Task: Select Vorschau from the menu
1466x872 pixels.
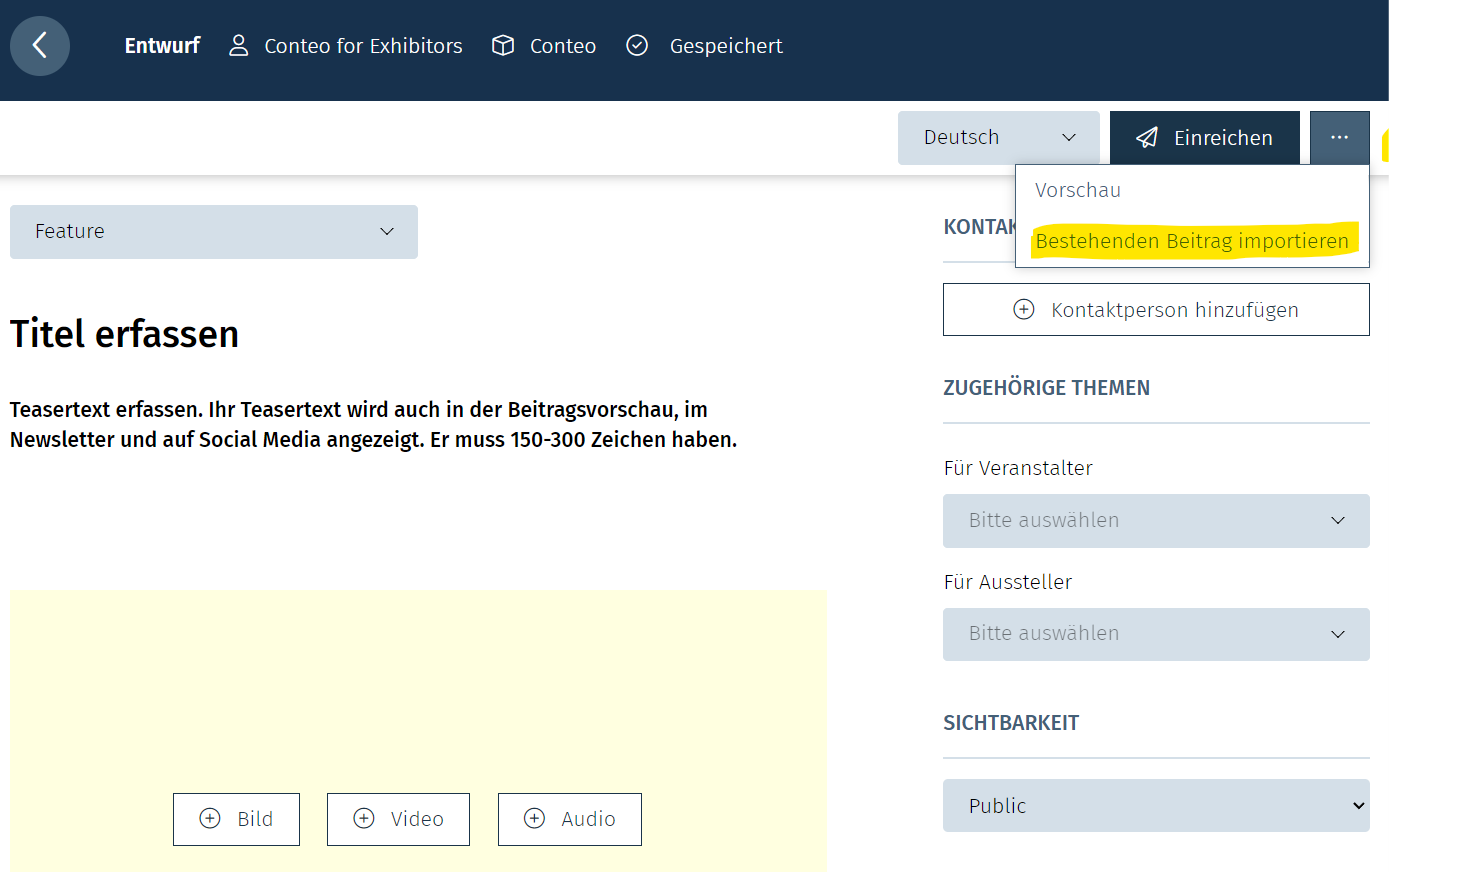Action: click(1078, 190)
